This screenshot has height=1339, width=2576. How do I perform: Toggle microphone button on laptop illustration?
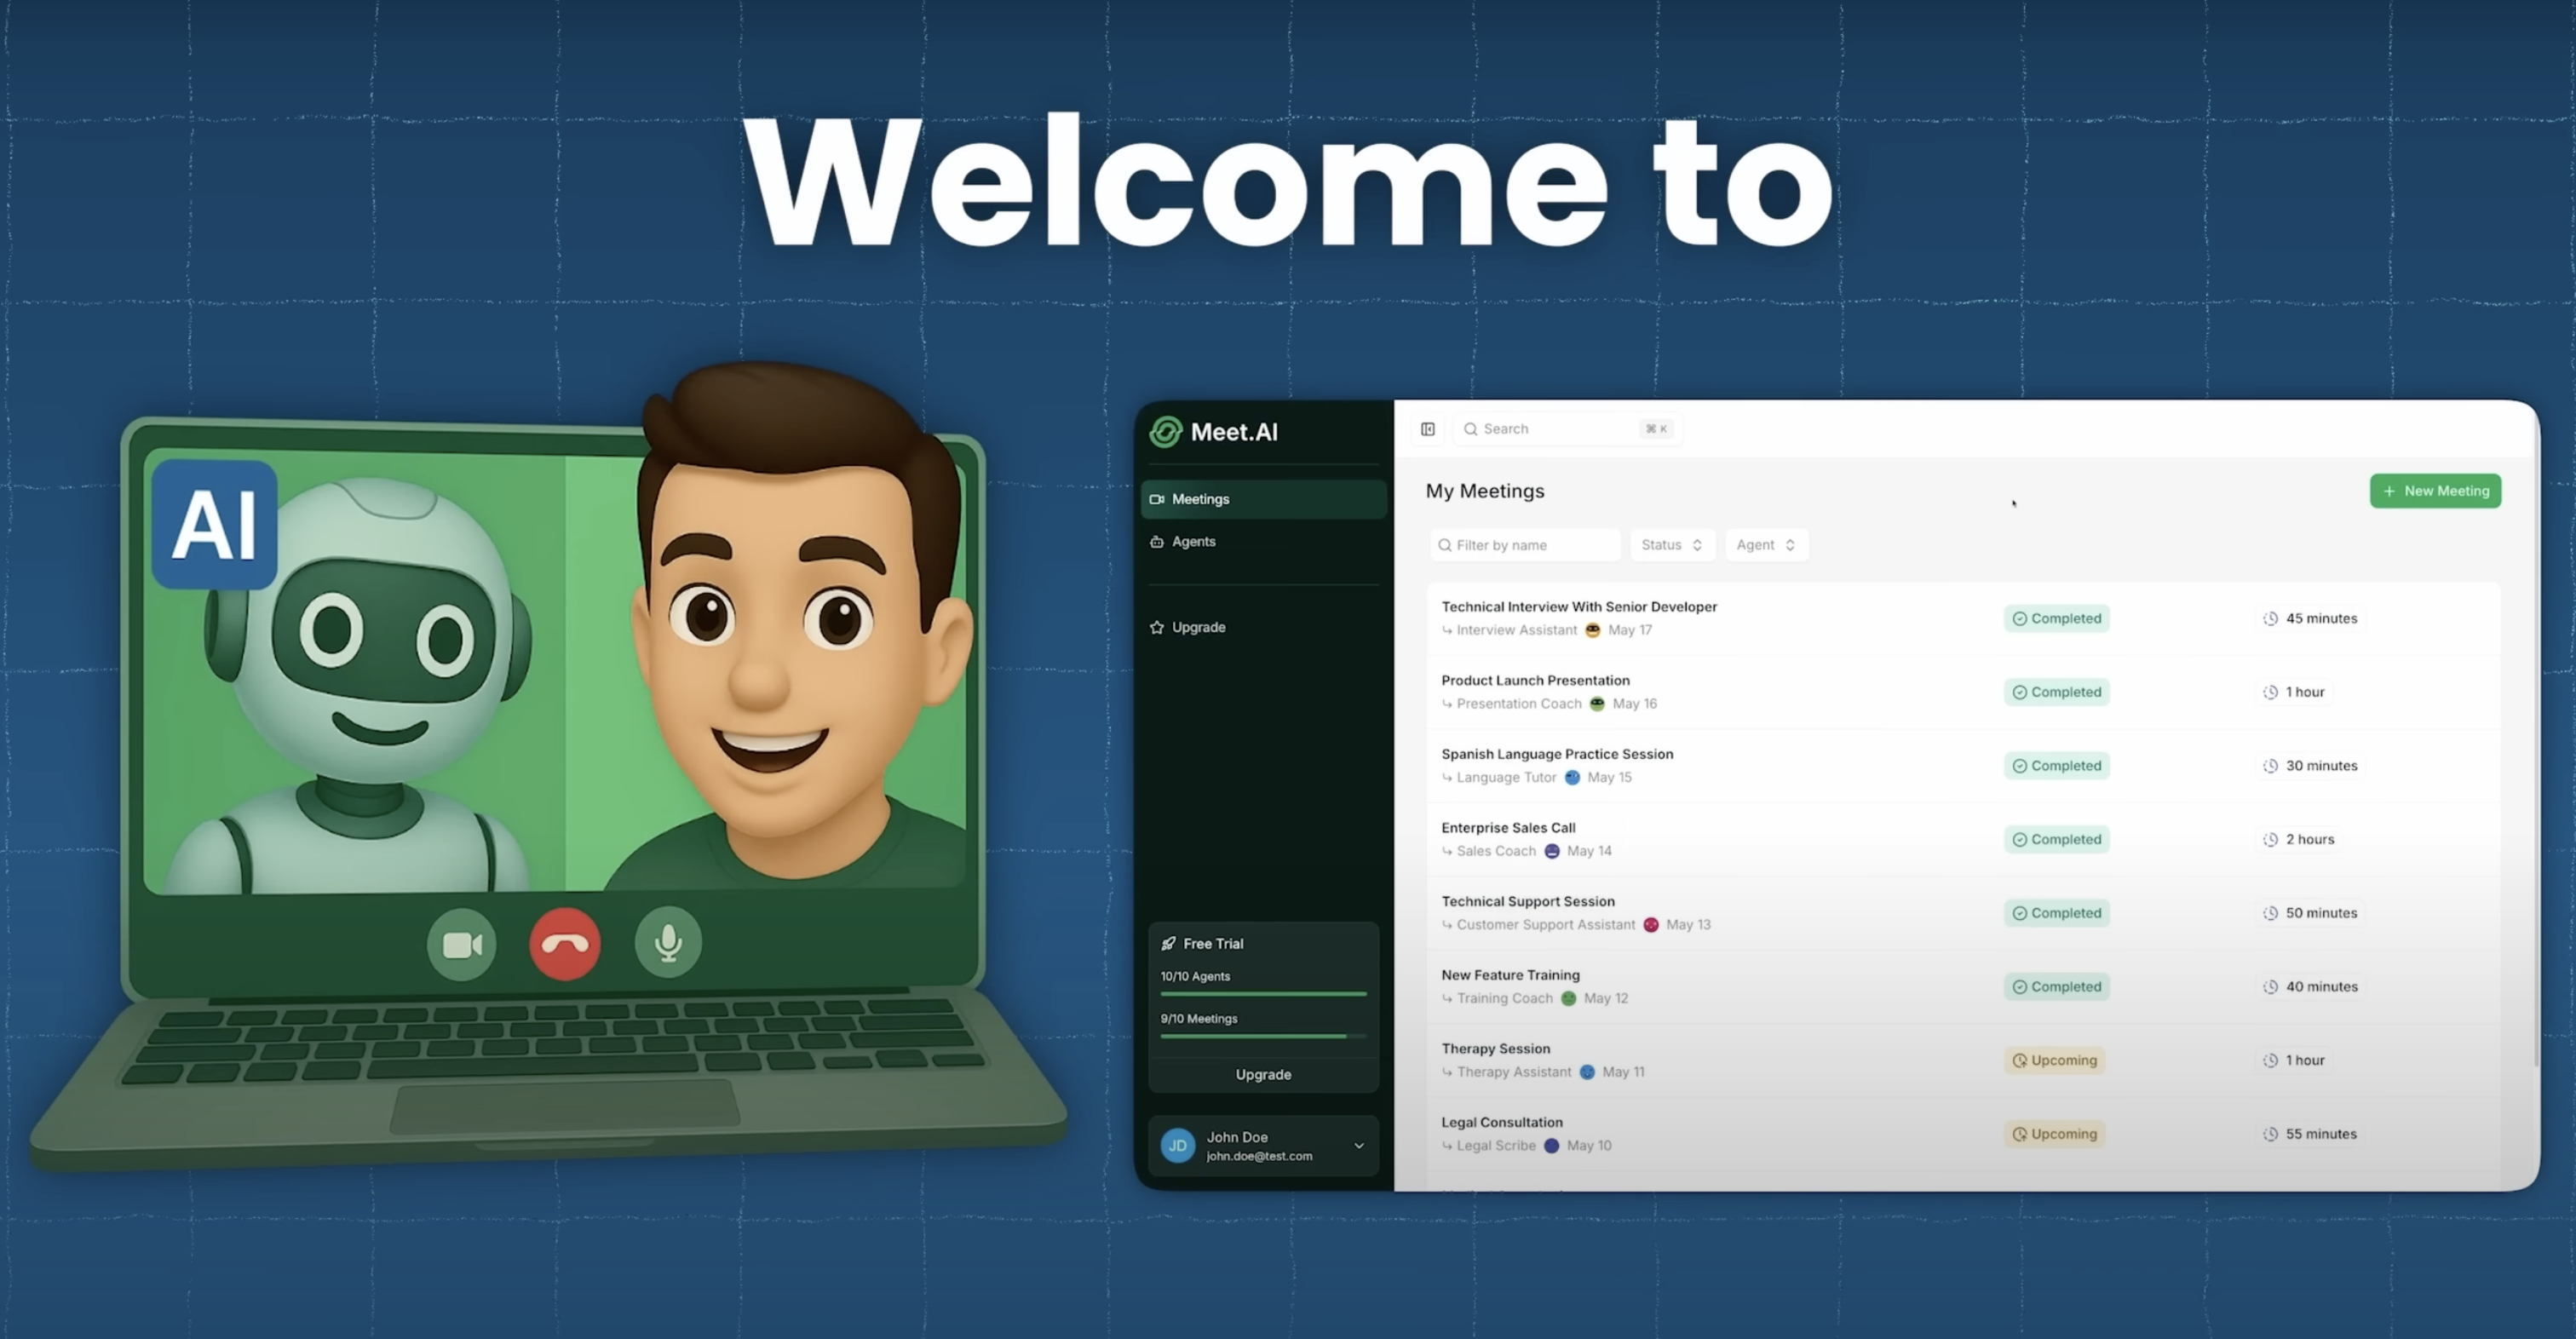[x=668, y=942]
